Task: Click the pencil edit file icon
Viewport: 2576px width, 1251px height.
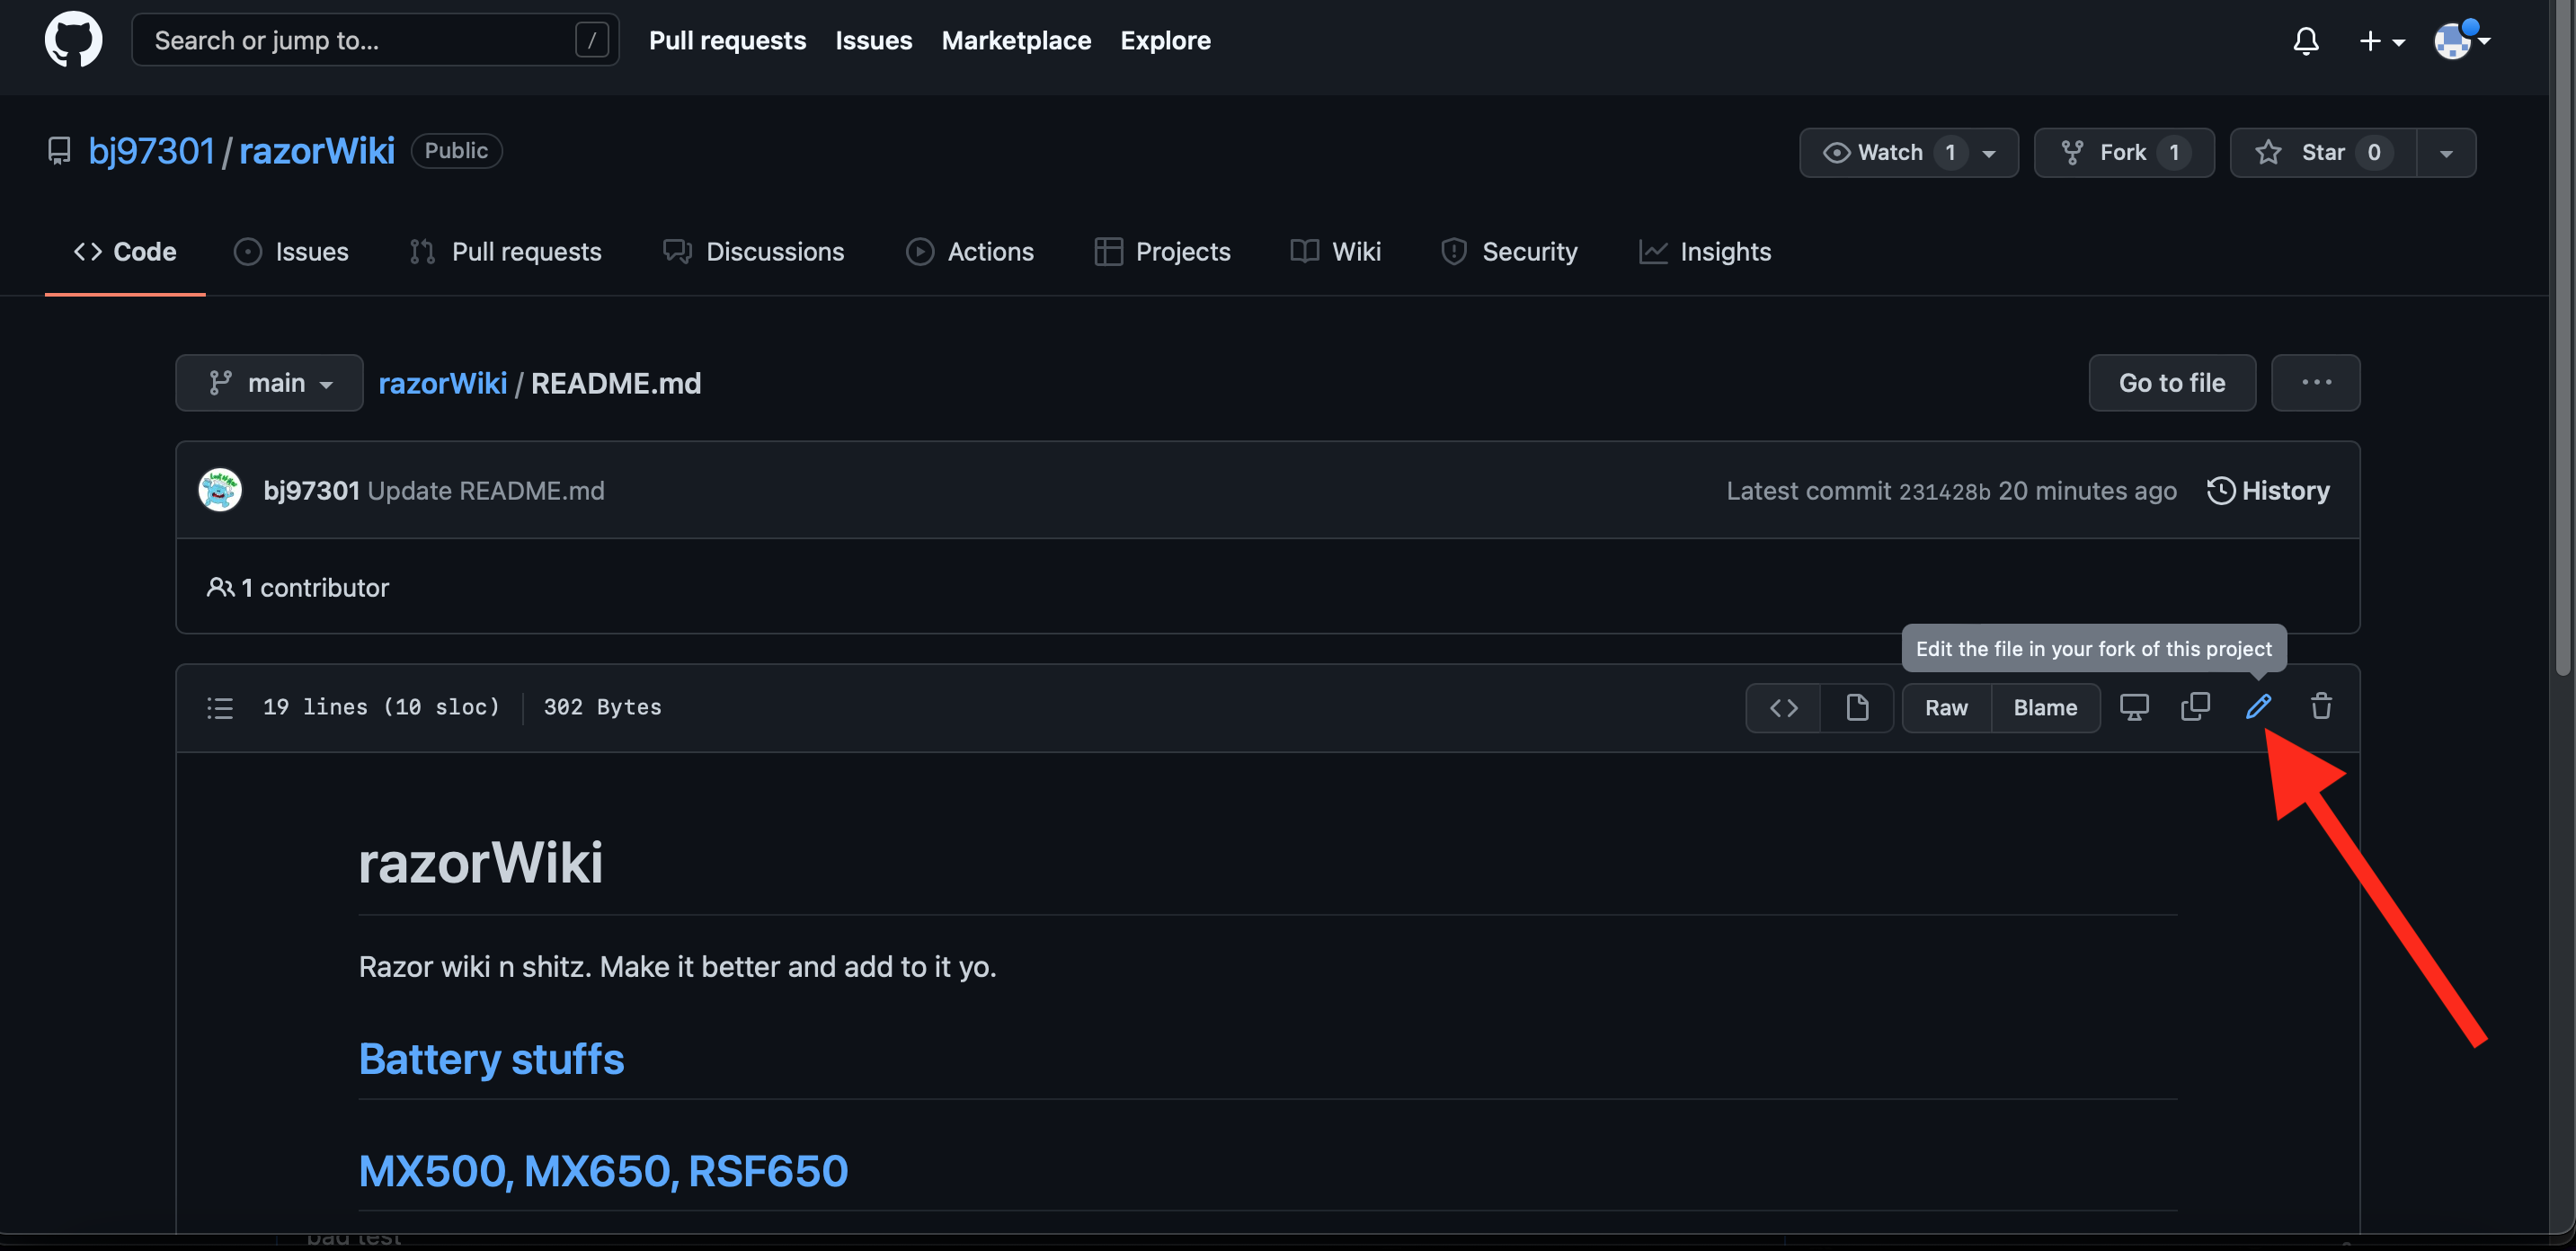Action: pos(2258,707)
